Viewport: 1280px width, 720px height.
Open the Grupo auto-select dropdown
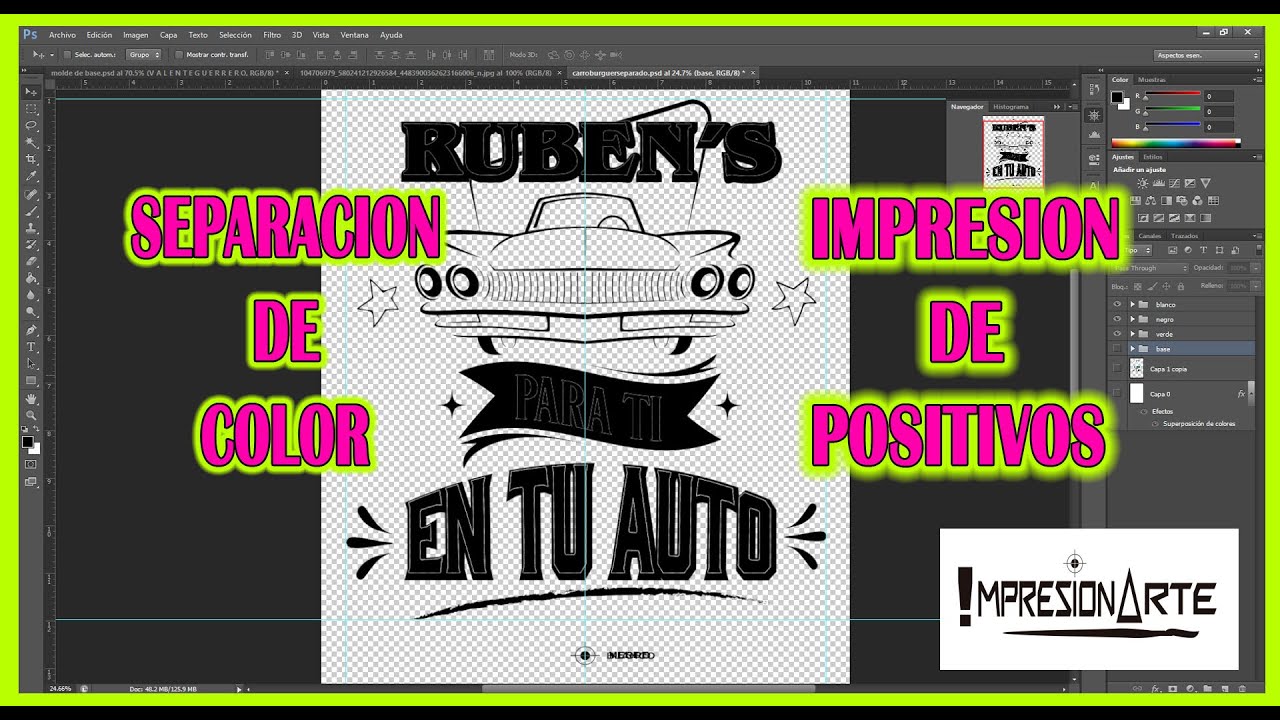(x=143, y=55)
